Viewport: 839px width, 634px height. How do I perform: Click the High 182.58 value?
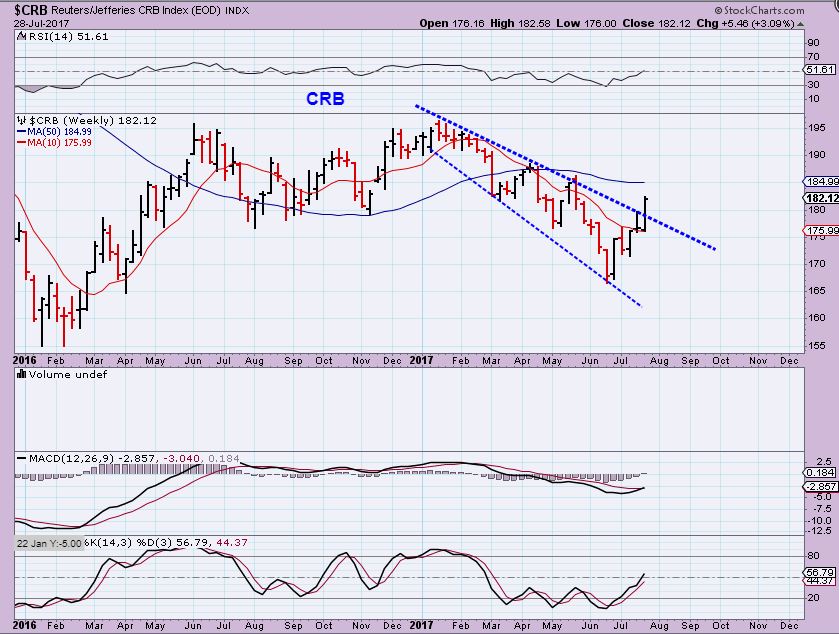click(521, 24)
